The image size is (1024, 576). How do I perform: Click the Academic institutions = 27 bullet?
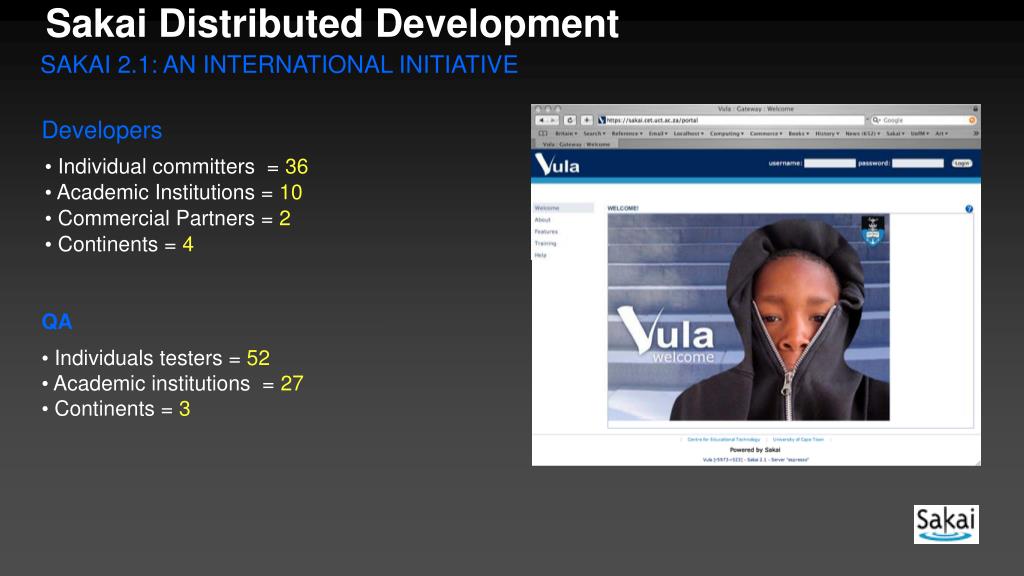172,383
